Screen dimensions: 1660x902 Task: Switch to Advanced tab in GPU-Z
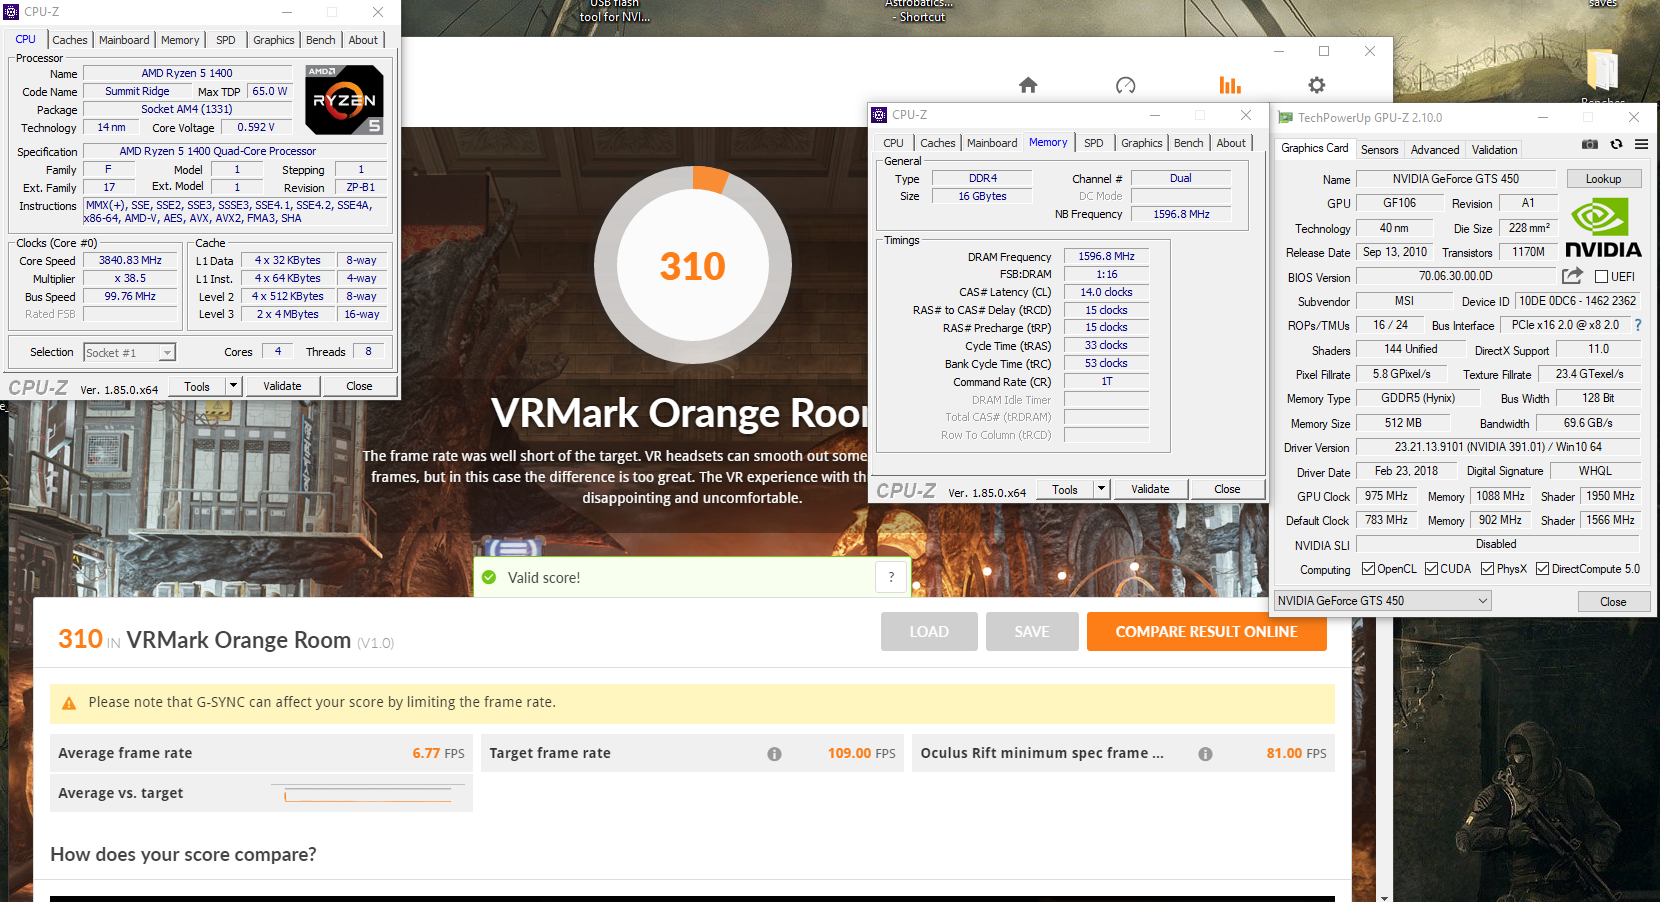pos(1435,150)
